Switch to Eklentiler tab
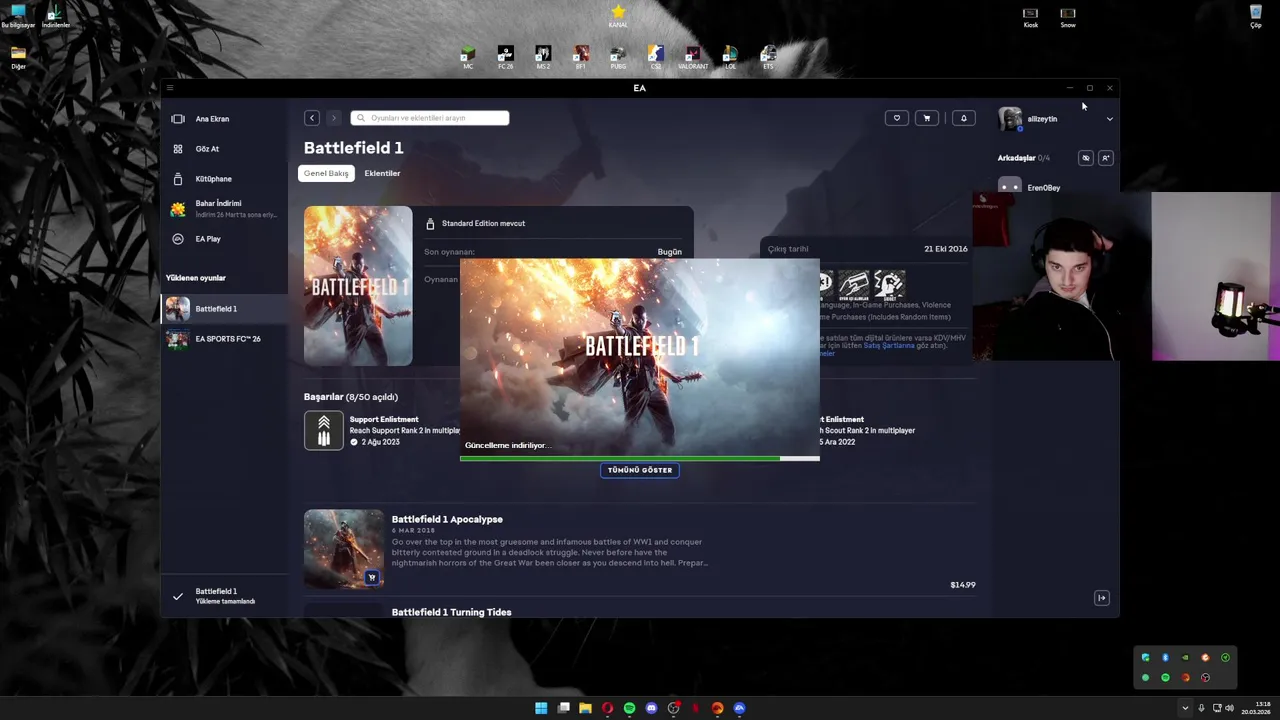Viewport: 1280px width, 720px height. click(x=382, y=173)
